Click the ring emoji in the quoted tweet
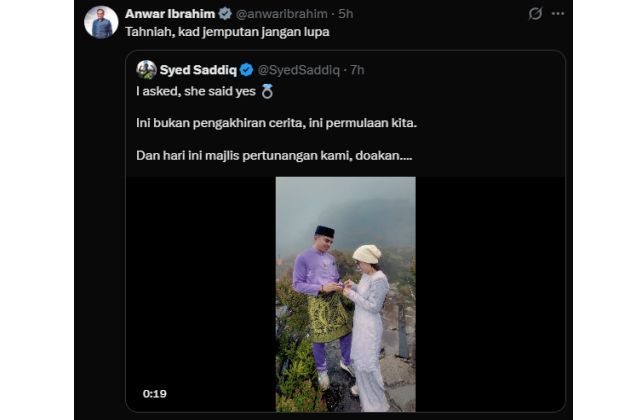 click(266, 91)
